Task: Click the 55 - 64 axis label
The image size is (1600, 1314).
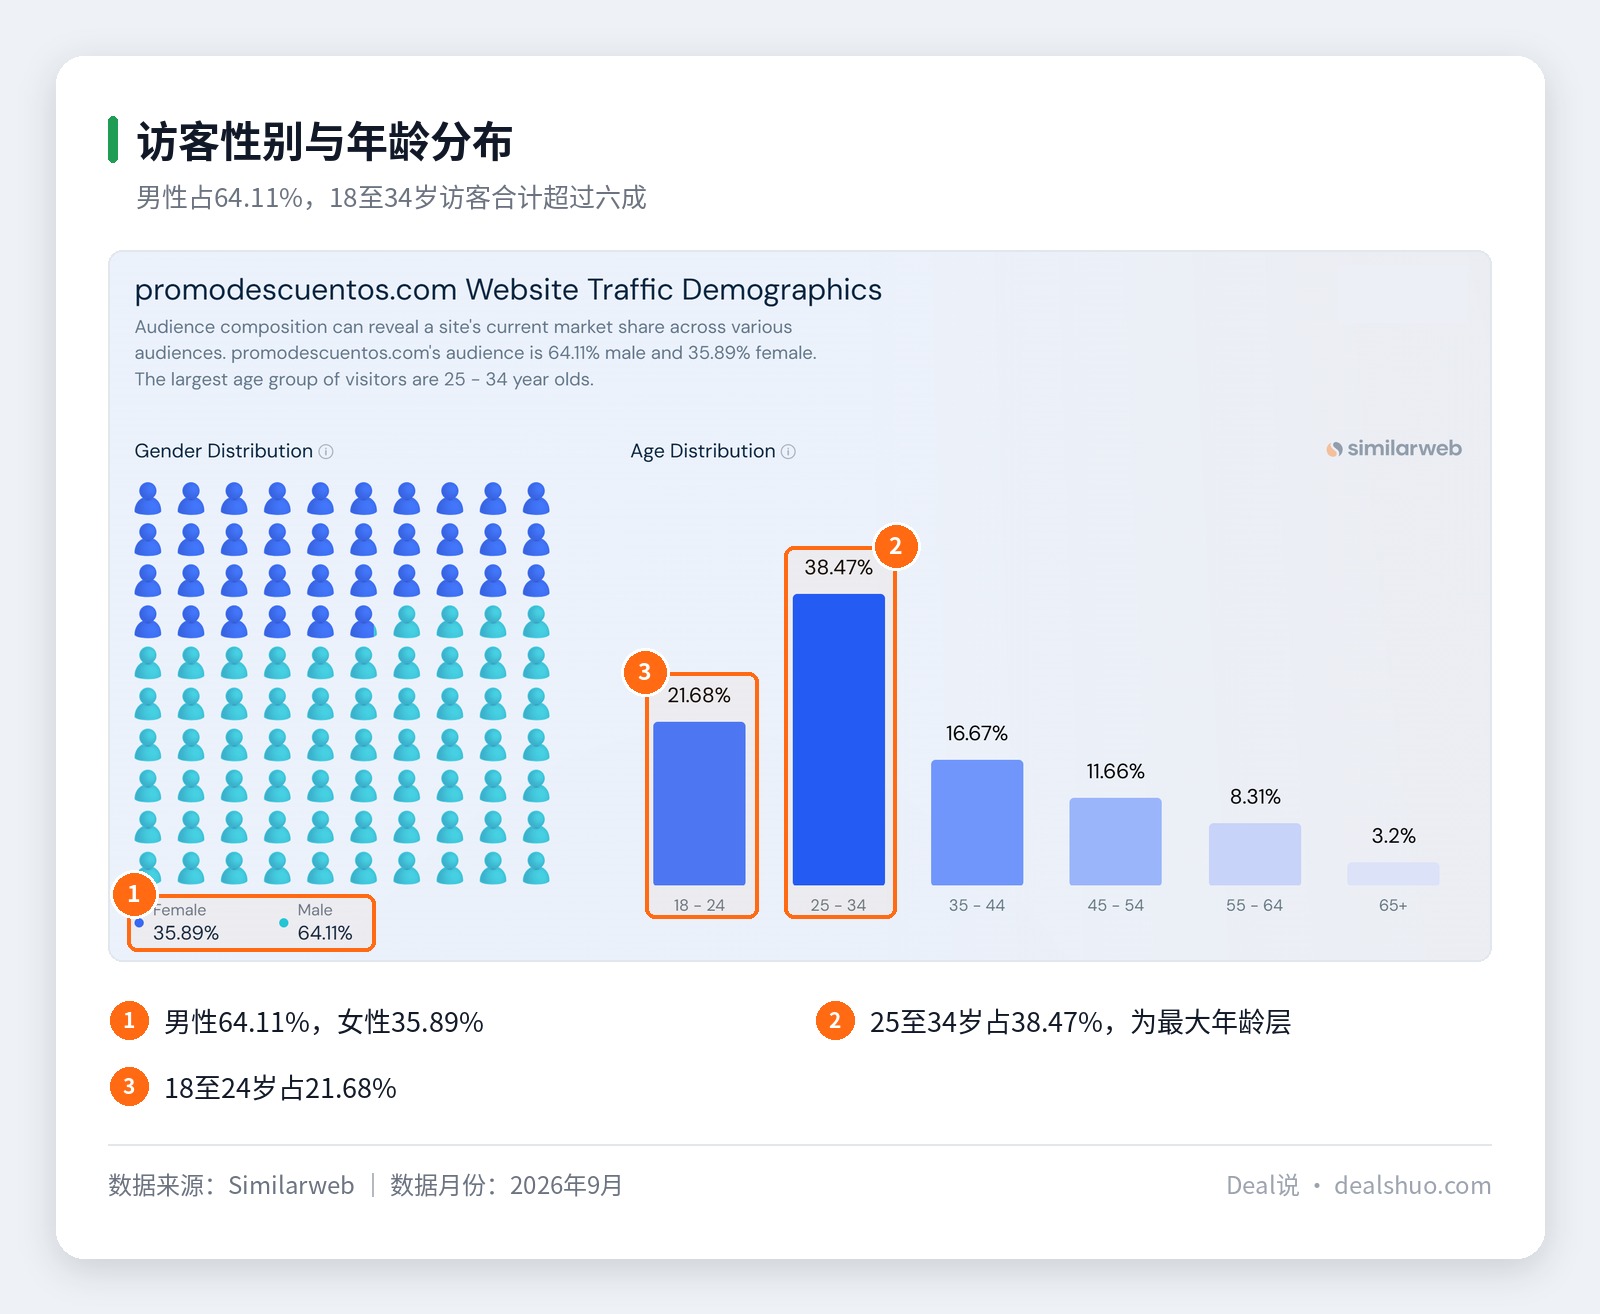Action: (x=1255, y=905)
